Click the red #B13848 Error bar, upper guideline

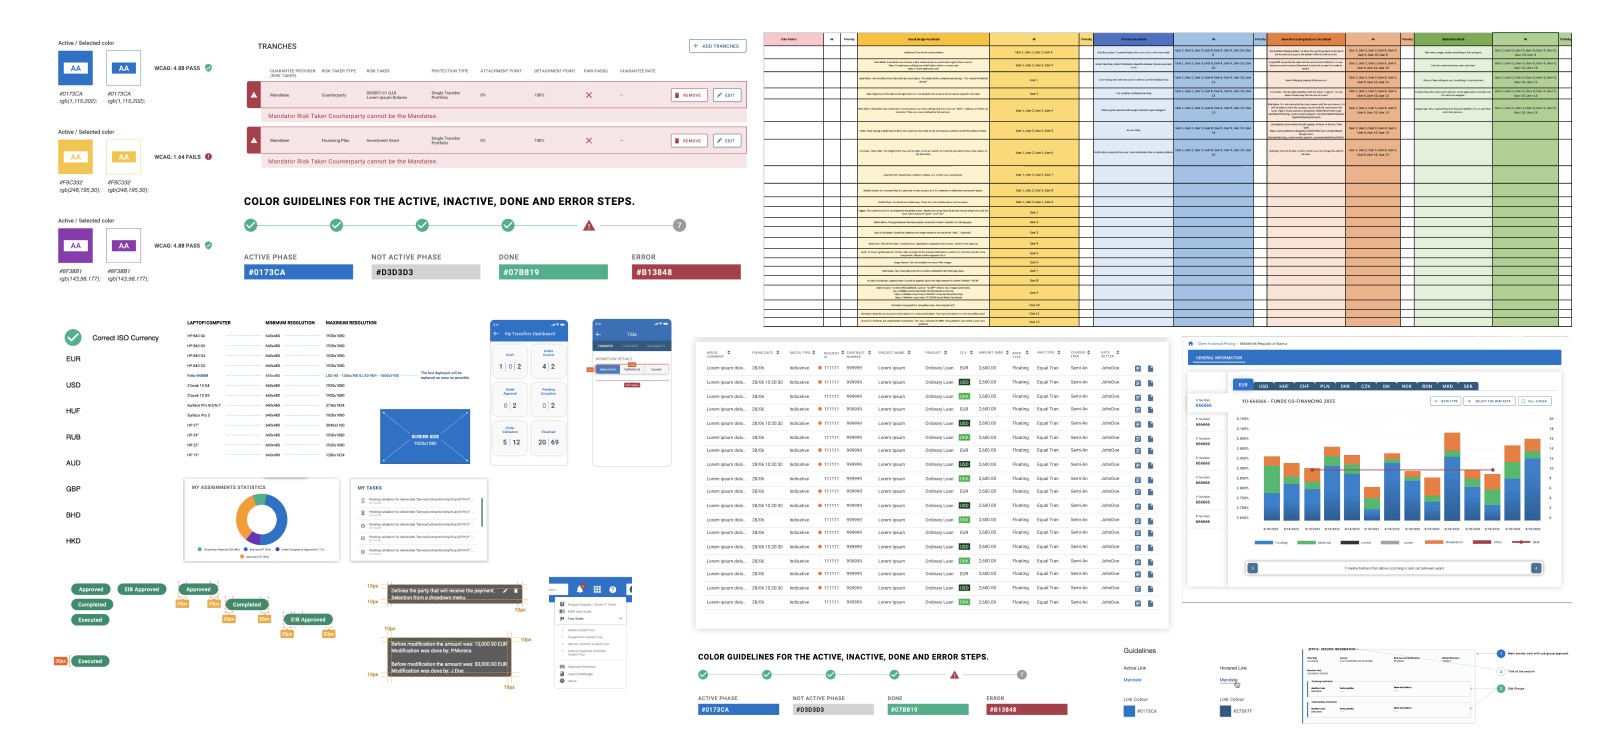tap(686, 272)
